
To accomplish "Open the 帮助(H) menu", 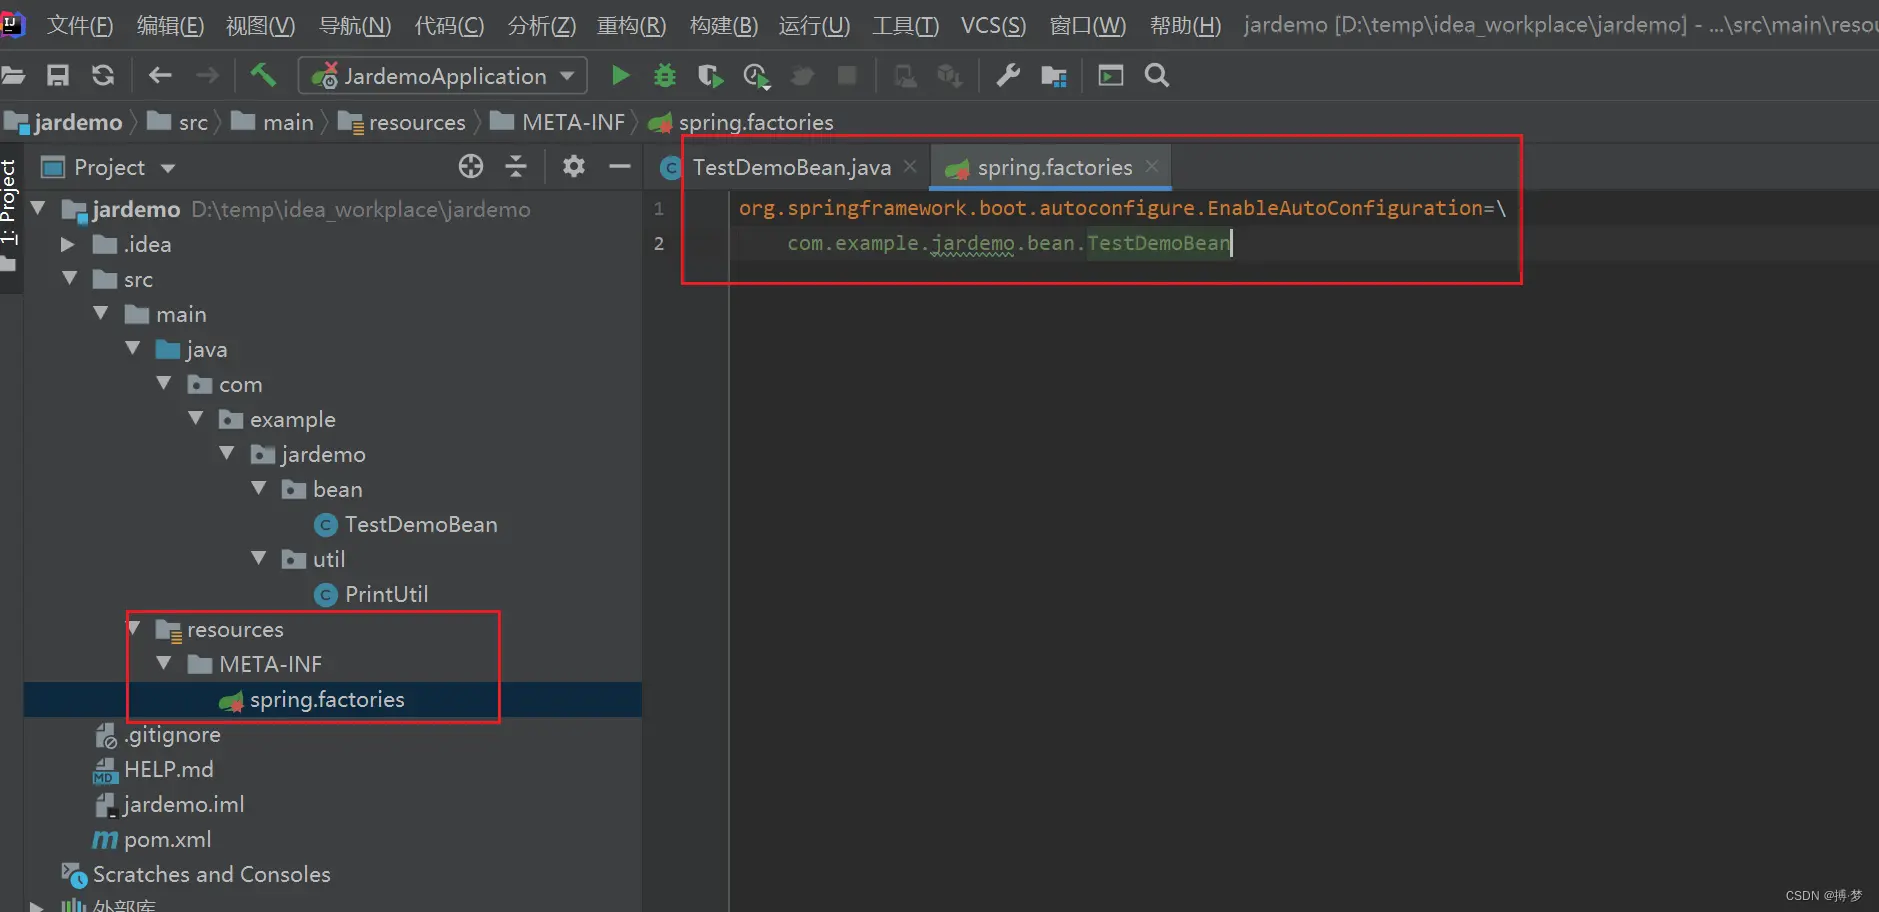I will point(1185,25).
